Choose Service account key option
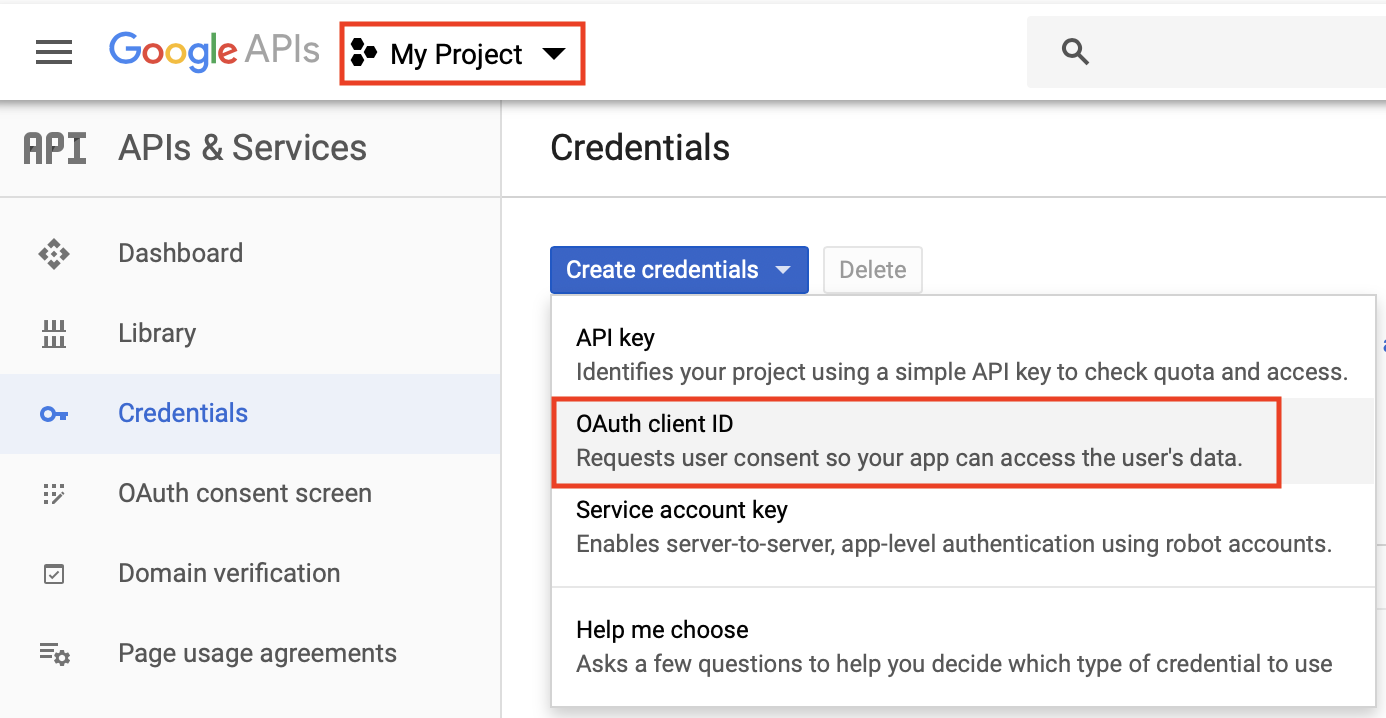Screen dimensions: 1386x718 [963, 528]
